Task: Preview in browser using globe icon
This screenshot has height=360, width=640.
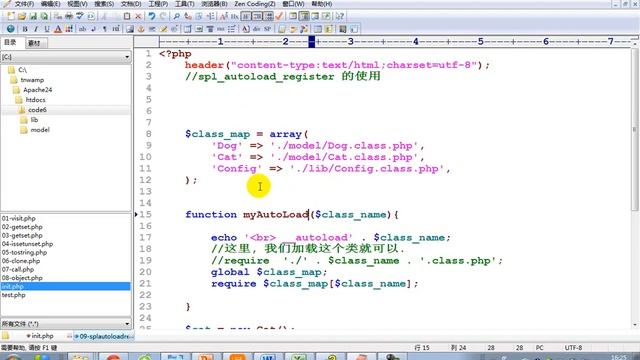Action: point(11,29)
